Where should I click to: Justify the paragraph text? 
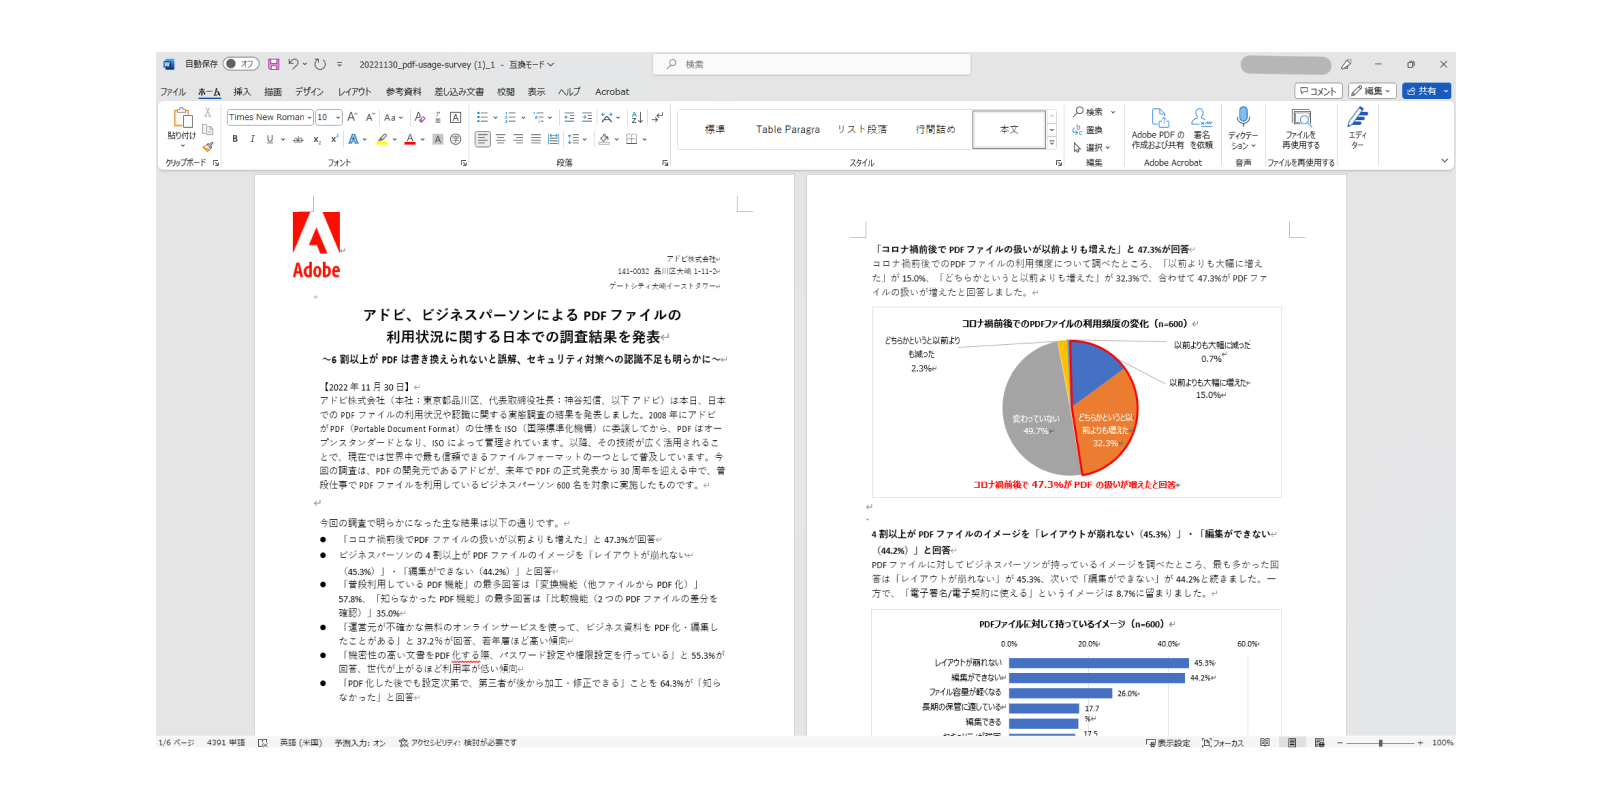coord(536,139)
